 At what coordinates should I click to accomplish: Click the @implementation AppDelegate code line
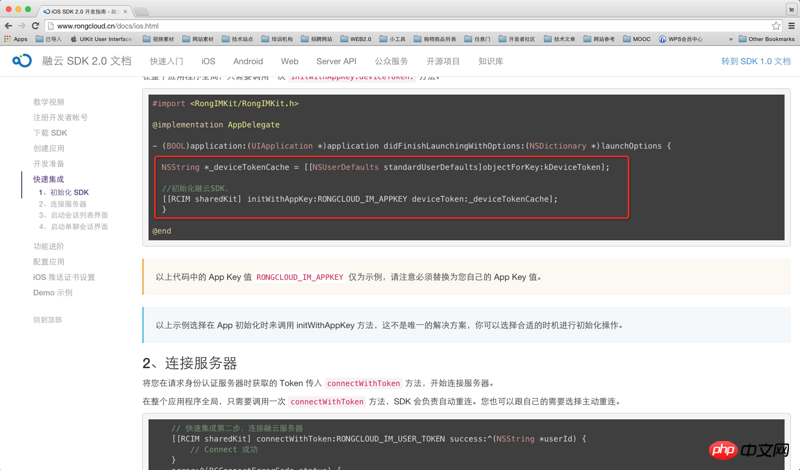click(x=216, y=125)
